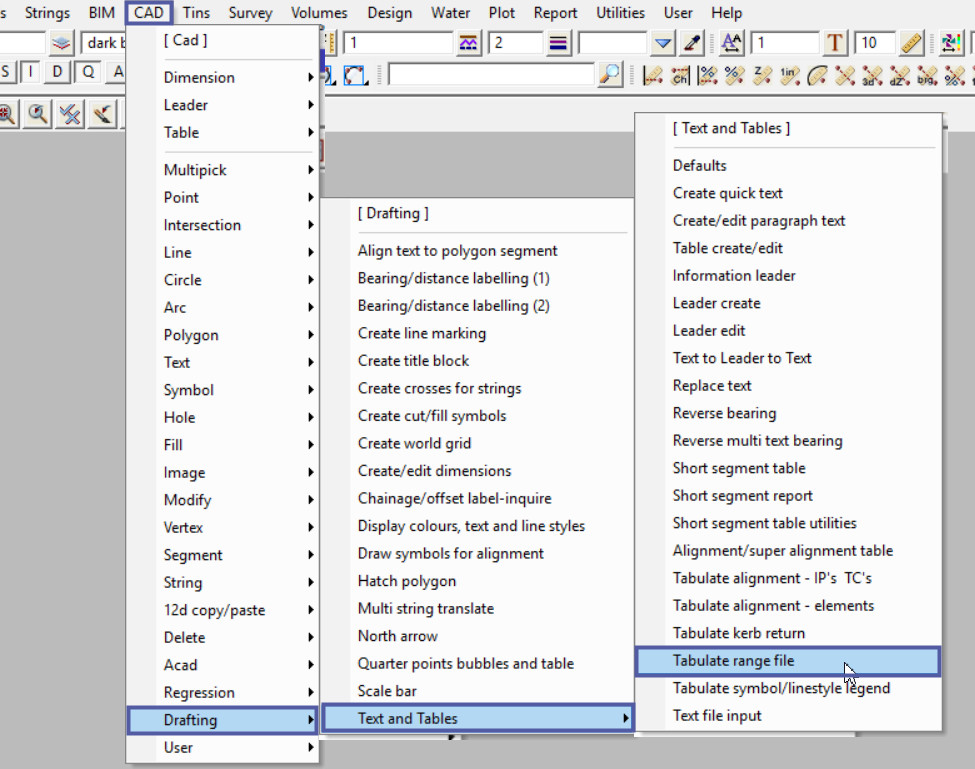Click the magnifying glass search icon
The height and width of the screenshot is (769, 975).
click(609, 75)
